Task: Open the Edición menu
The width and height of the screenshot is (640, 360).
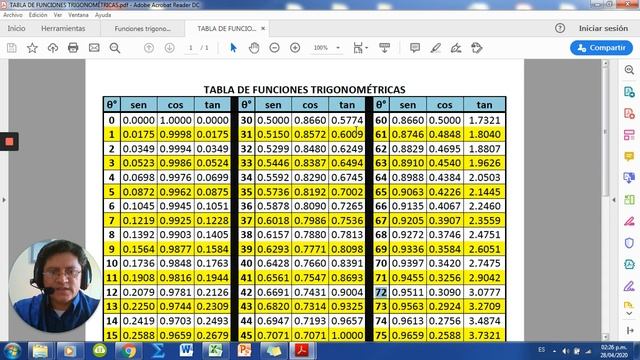Action: tap(38, 15)
